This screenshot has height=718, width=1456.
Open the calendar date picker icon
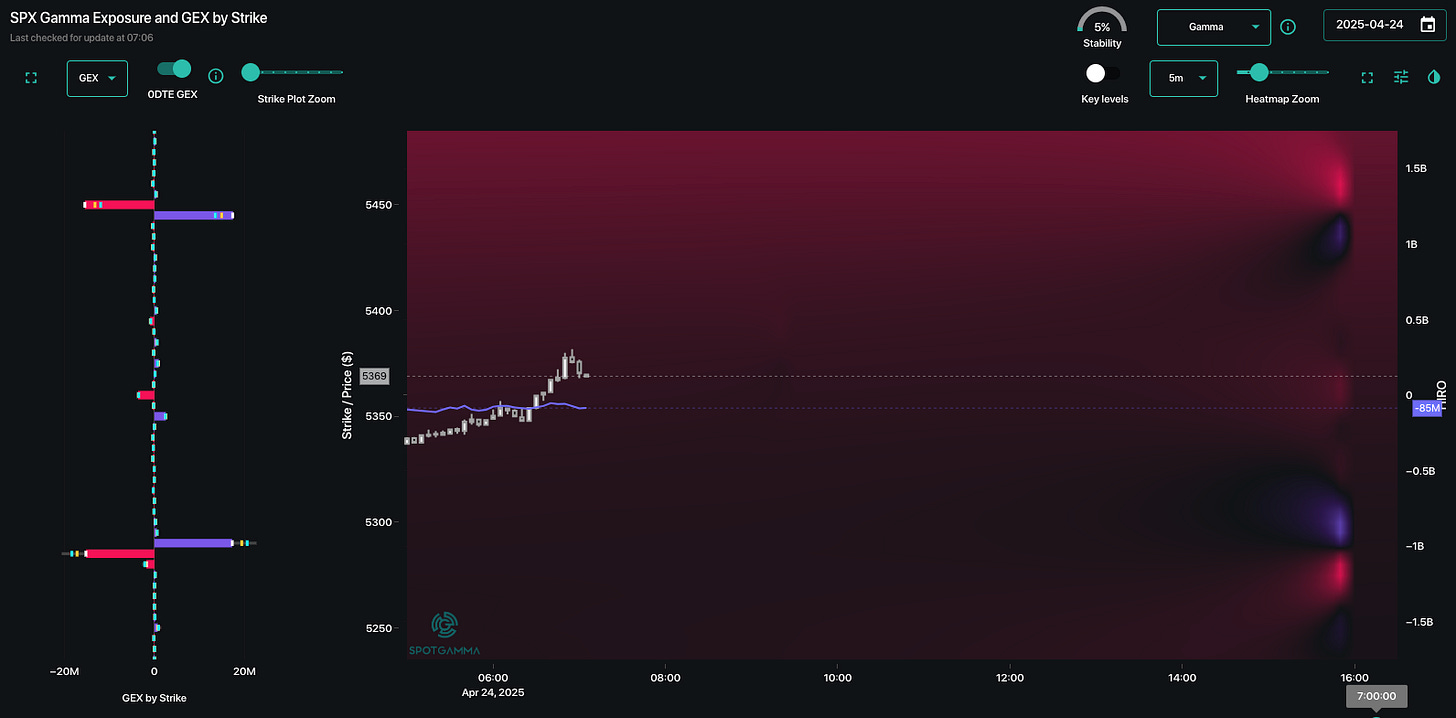click(x=1428, y=25)
